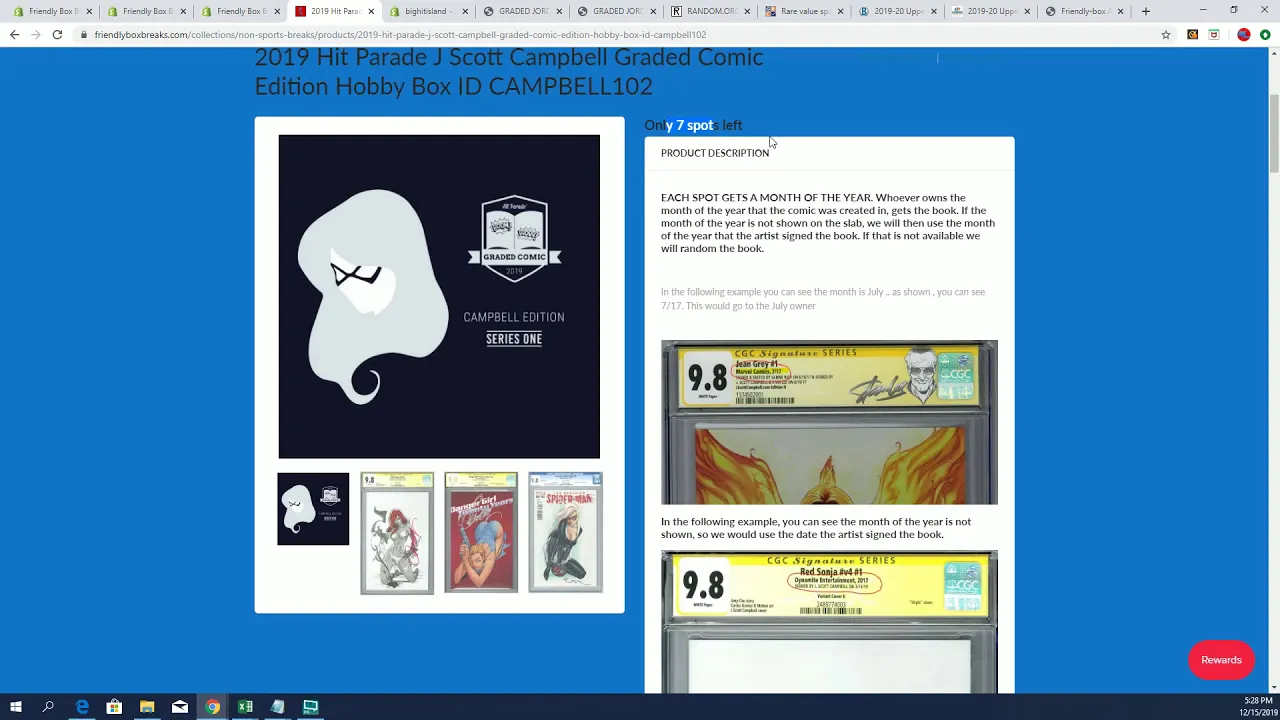Click the Red Sonja CGC slab example image
The image size is (1280, 720).
pos(829,621)
